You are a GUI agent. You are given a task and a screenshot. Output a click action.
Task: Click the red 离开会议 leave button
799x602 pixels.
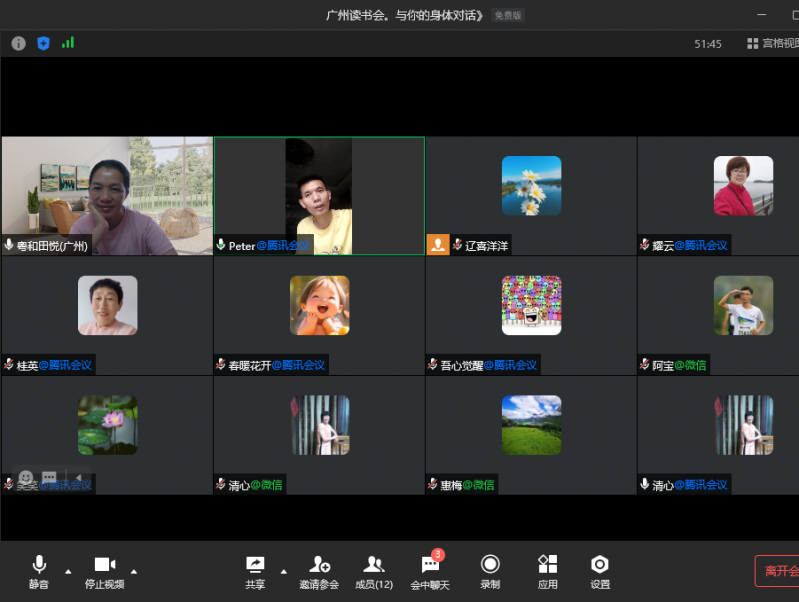778,571
